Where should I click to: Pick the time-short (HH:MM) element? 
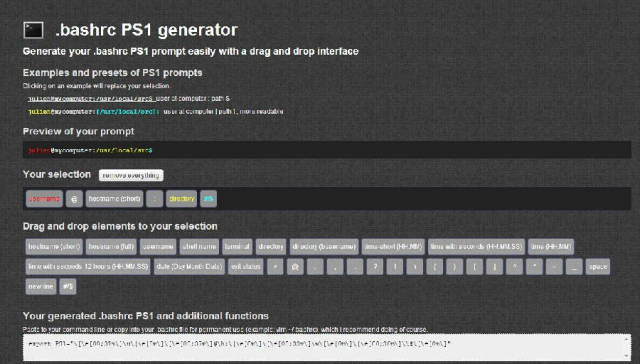[x=393, y=247]
